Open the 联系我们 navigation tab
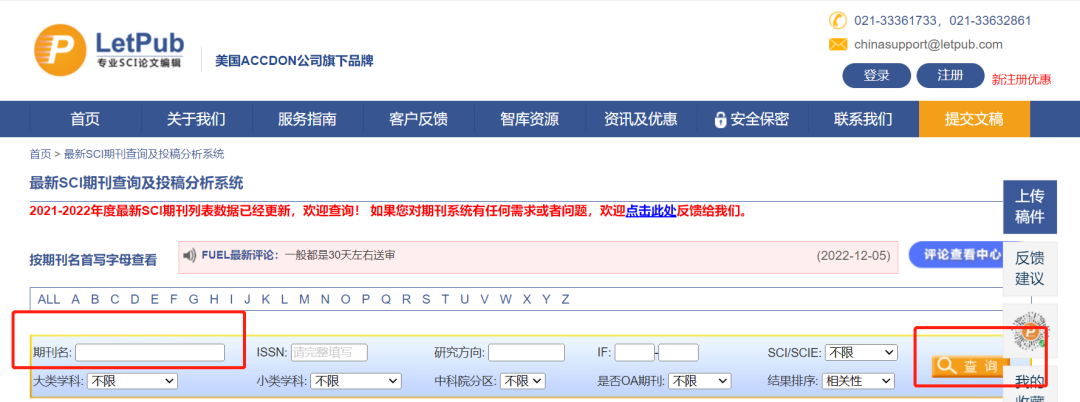The height and width of the screenshot is (402, 1080). coord(863,119)
